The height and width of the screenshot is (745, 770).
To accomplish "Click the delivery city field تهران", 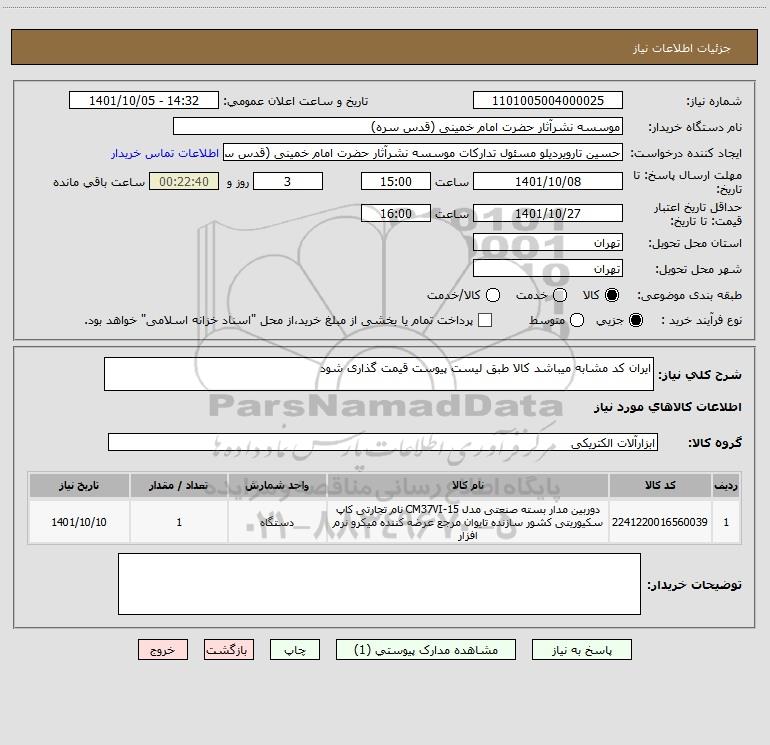I will click(548, 268).
